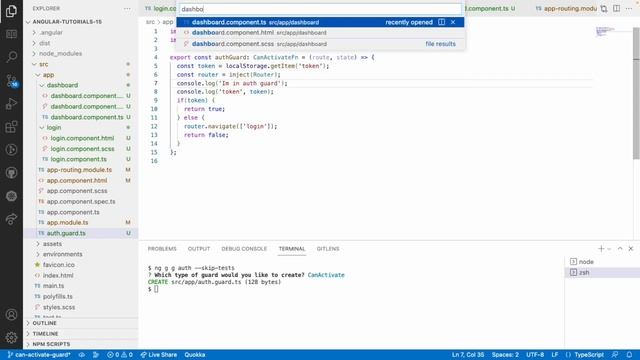This screenshot has width=640, height=360.
Task: Maximize the panel with chevron up
Action: [x=620, y=249]
